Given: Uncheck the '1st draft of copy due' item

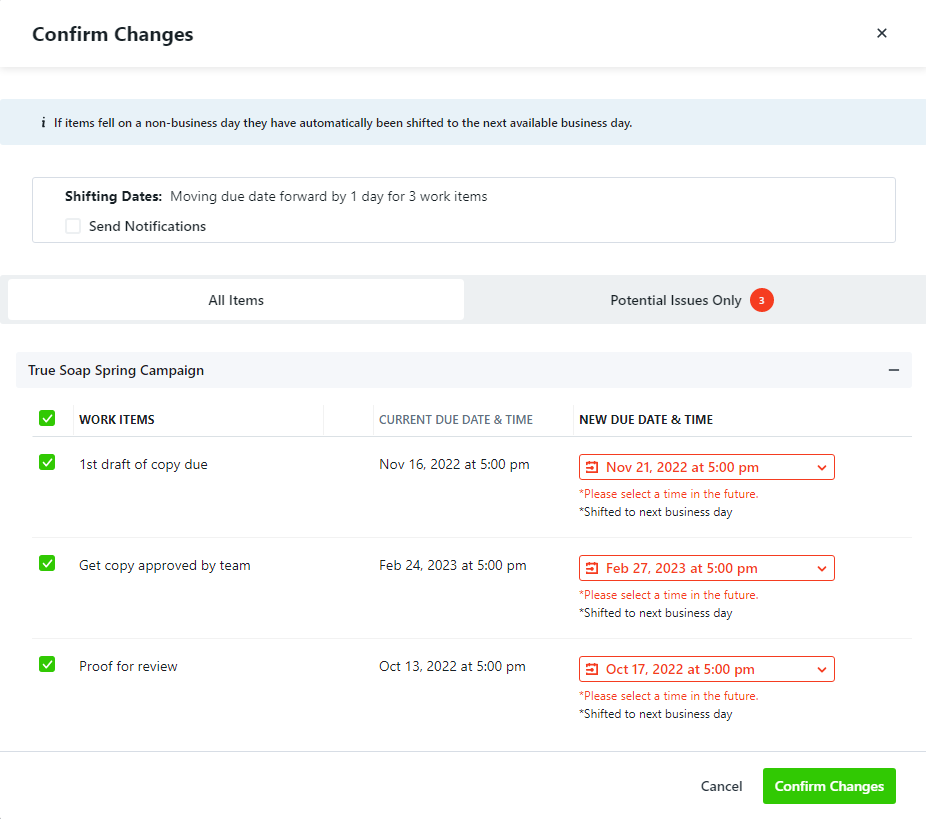Looking at the screenshot, I should coord(47,462).
